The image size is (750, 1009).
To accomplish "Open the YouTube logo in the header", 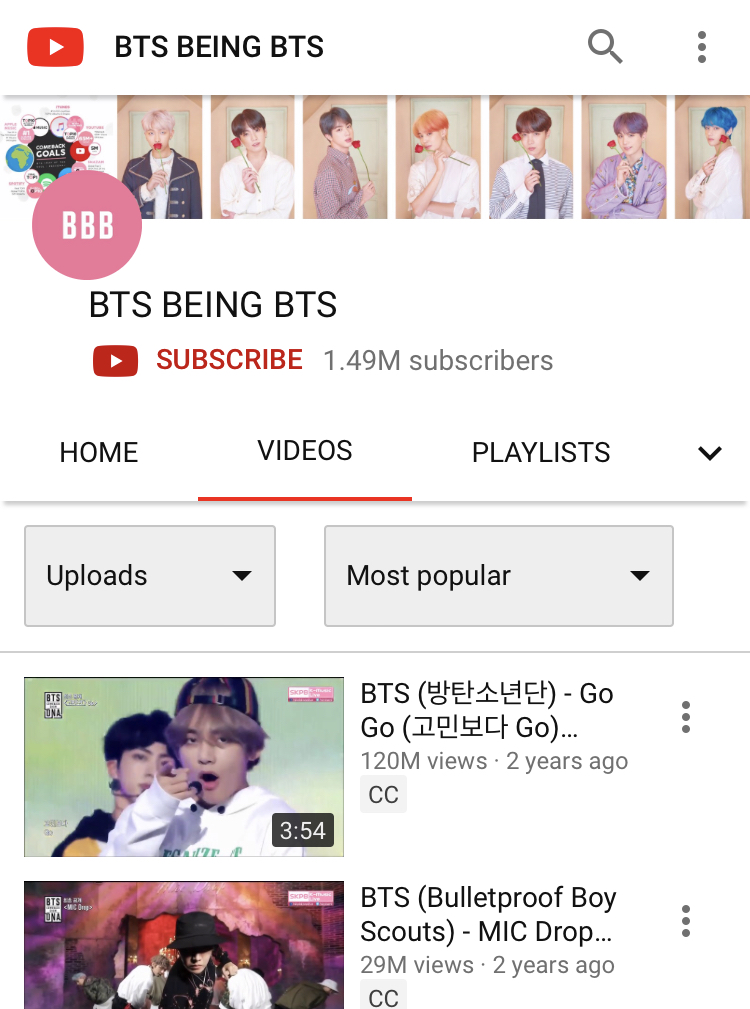I will point(55,47).
